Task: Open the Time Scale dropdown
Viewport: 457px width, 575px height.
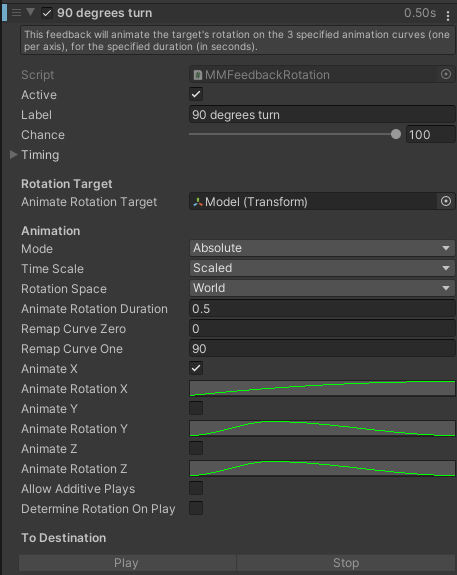Action: (322, 268)
